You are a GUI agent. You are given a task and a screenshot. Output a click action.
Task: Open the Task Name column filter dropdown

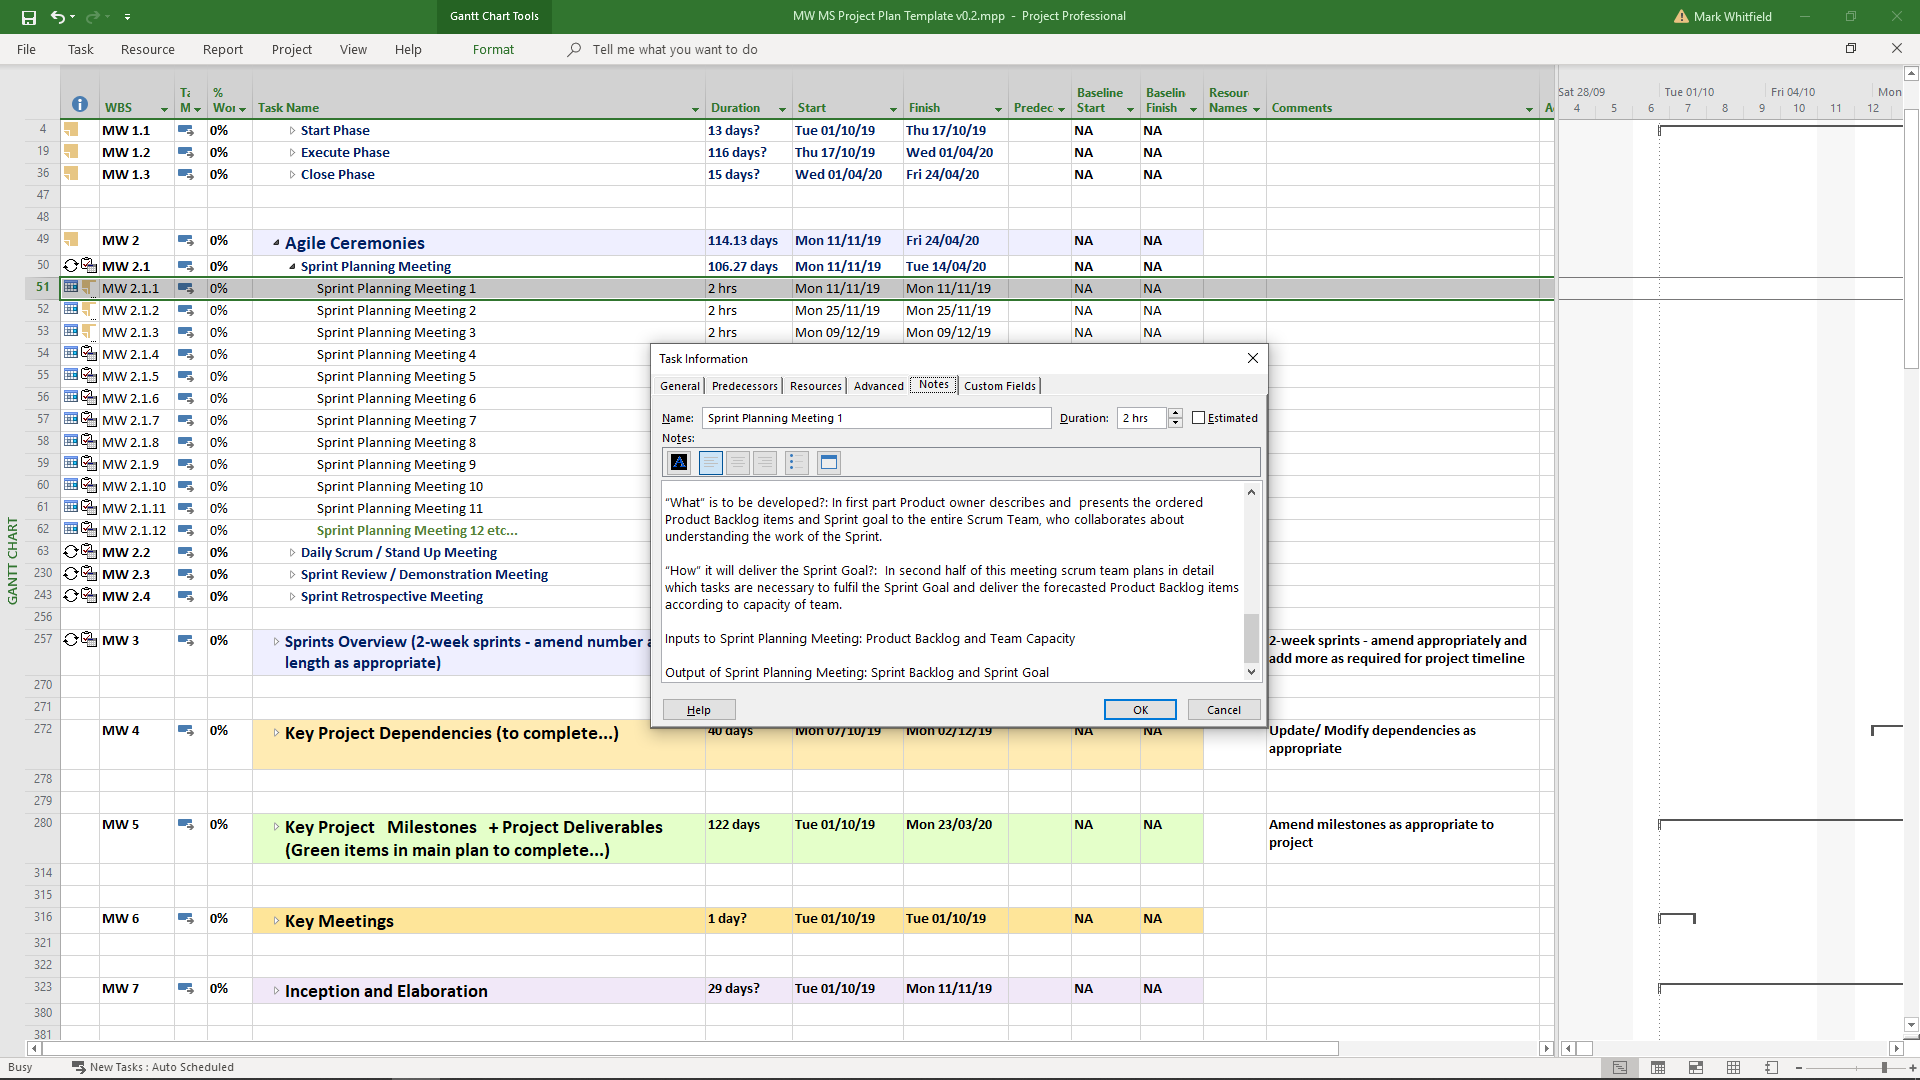click(695, 108)
